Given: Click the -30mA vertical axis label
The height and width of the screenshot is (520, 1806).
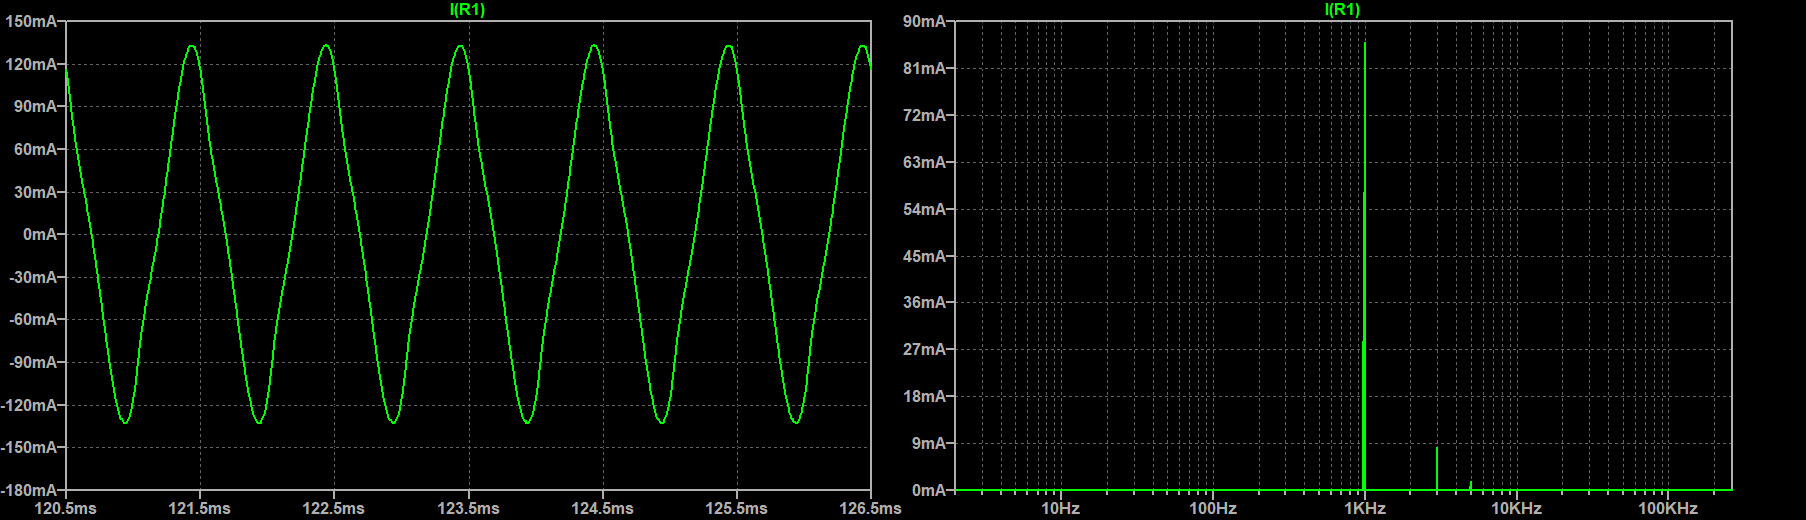Looking at the screenshot, I should 34,277.
